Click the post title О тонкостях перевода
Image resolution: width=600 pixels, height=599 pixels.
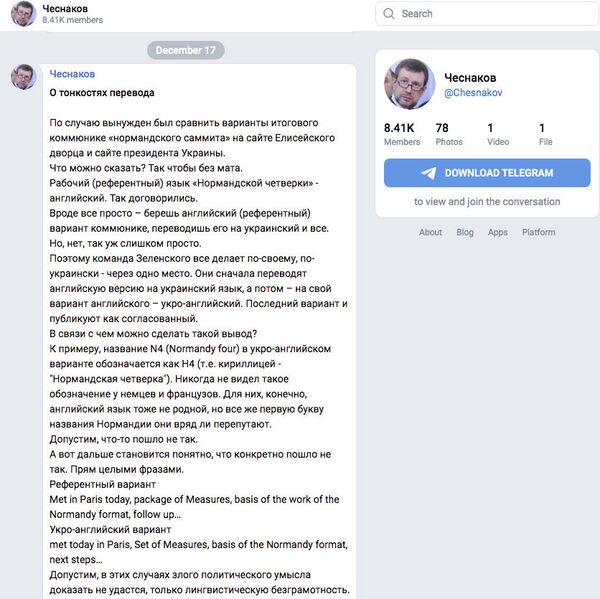click(x=102, y=93)
